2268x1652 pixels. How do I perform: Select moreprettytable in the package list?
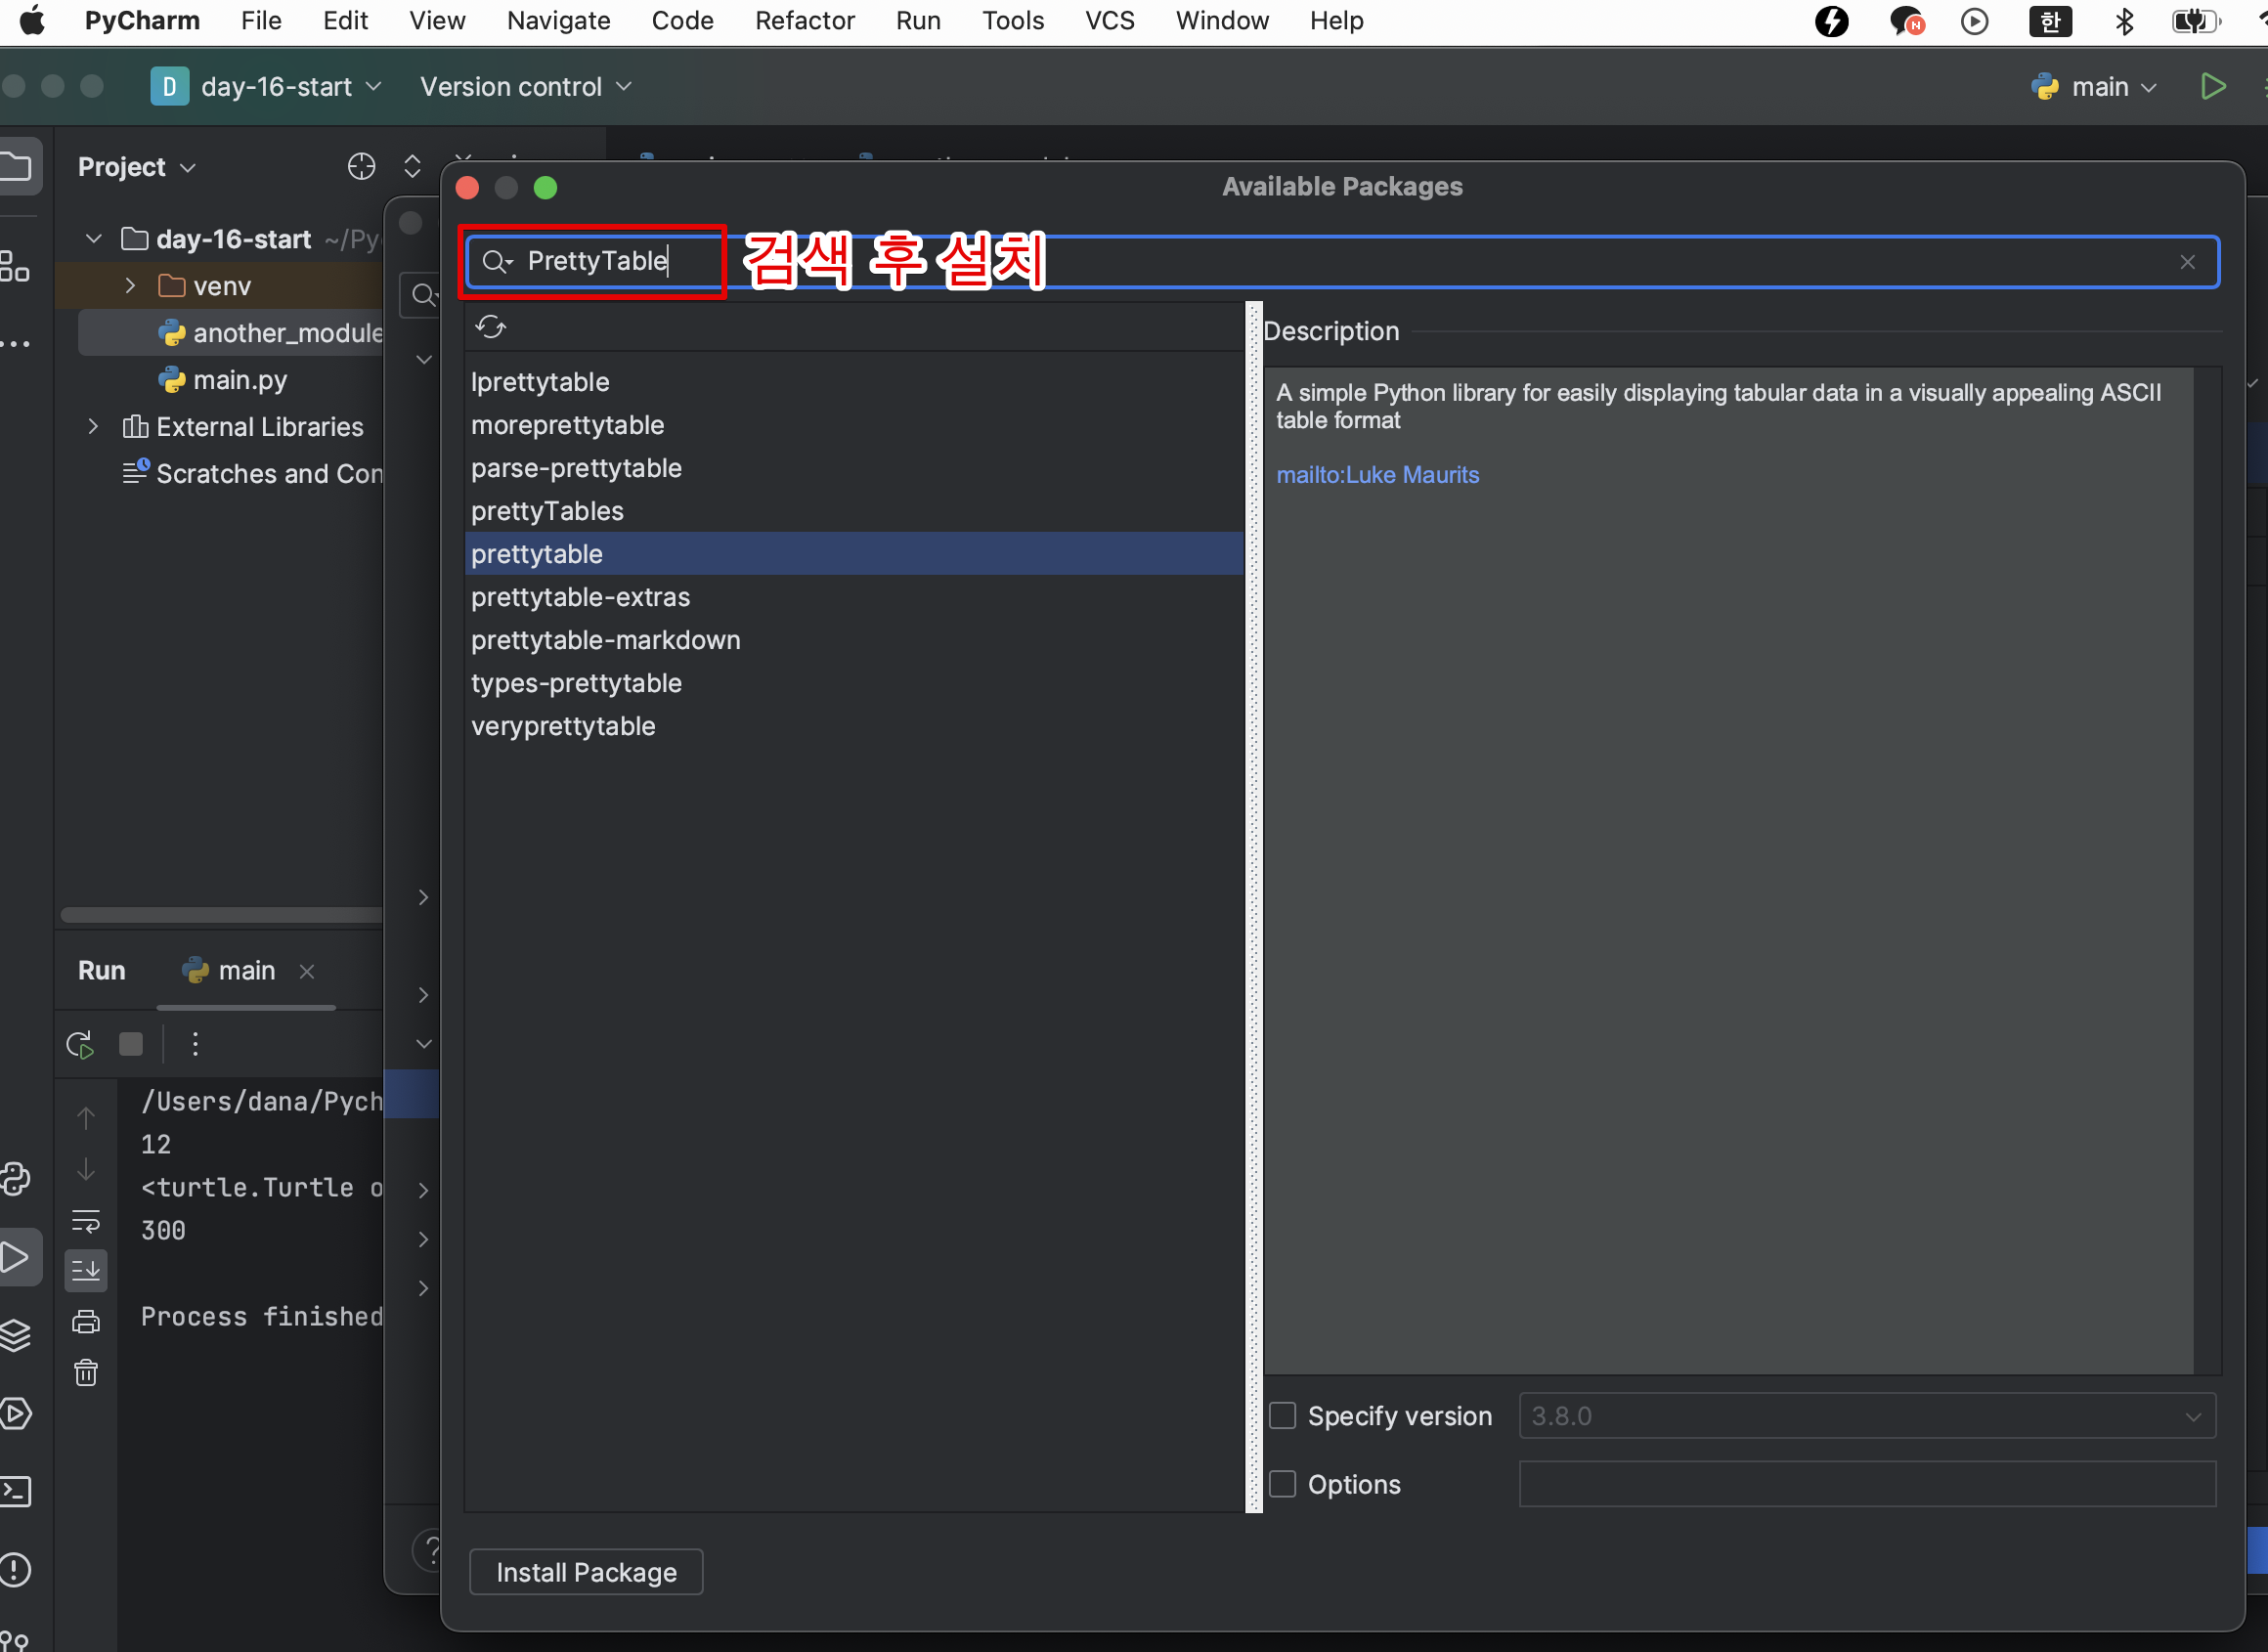click(x=854, y=425)
